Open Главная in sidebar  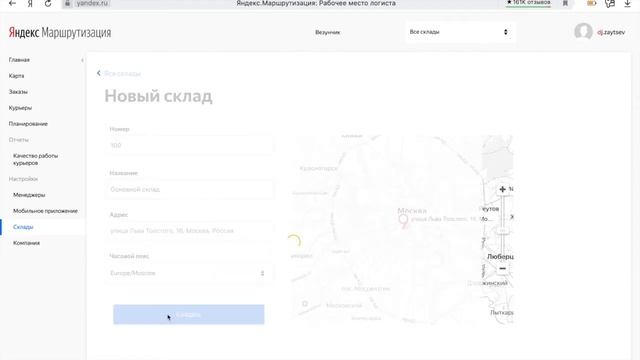pos(19,60)
